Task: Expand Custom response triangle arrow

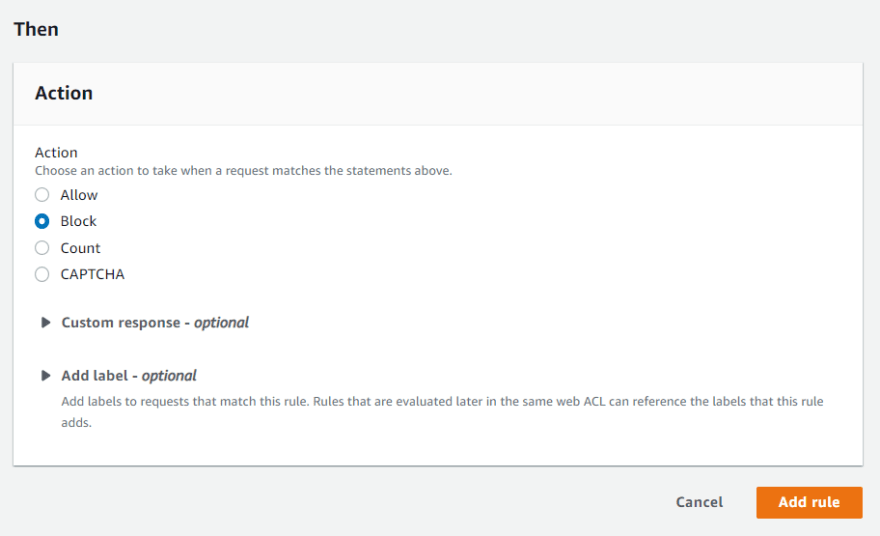Action: tap(45, 322)
